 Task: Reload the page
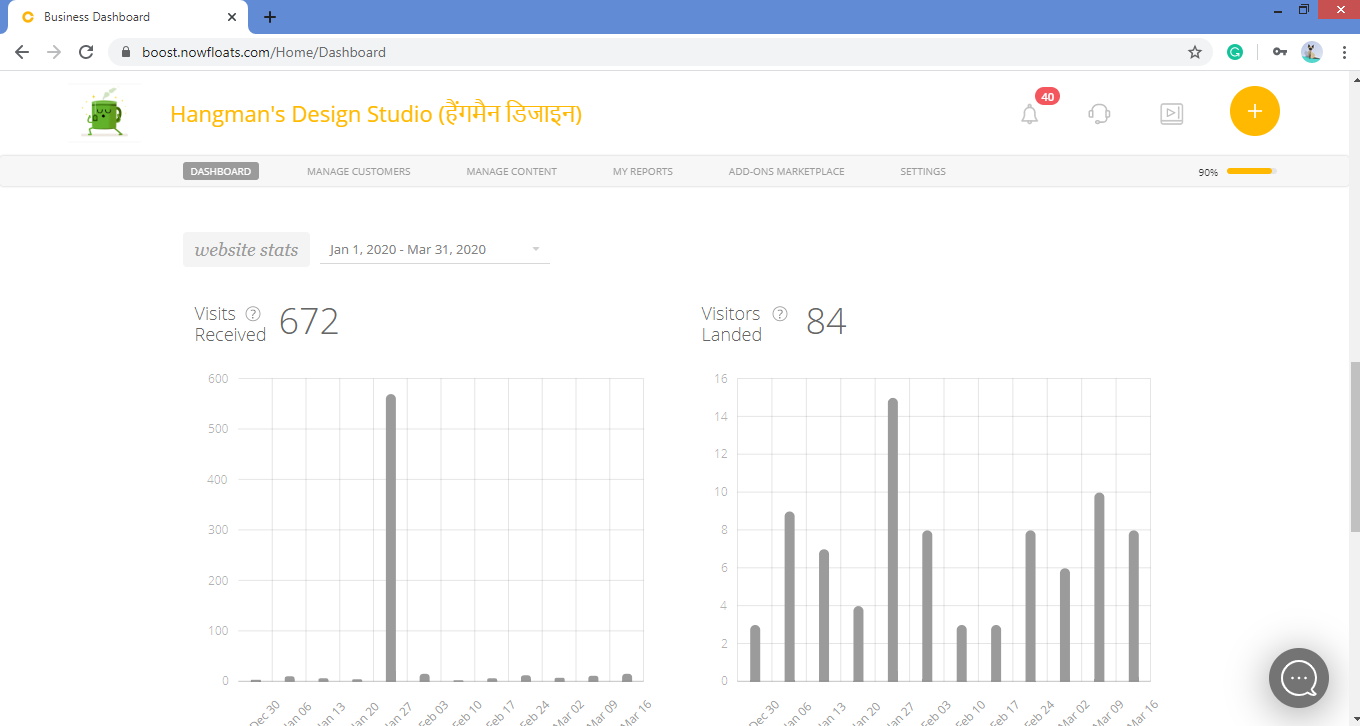[x=86, y=52]
